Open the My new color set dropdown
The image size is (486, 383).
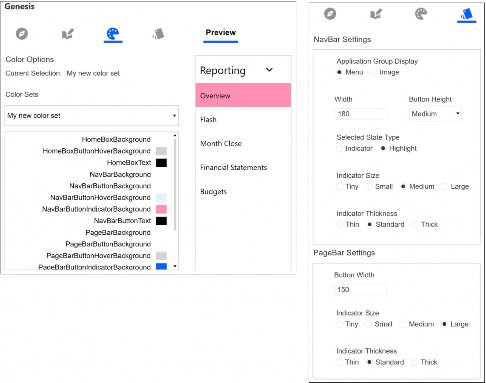pos(92,116)
